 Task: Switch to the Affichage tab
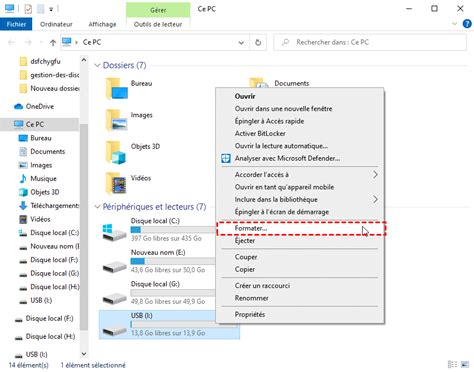click(102, 24)
